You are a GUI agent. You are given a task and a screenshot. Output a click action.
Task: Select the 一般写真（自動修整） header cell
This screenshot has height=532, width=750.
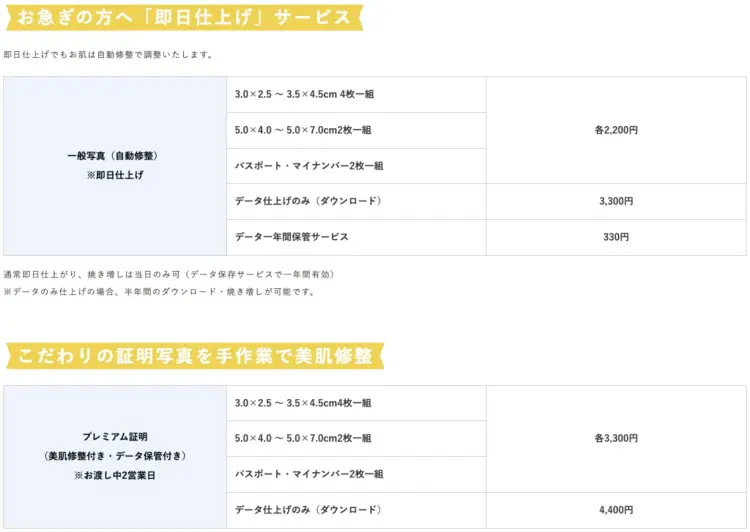tap(113, 156)
